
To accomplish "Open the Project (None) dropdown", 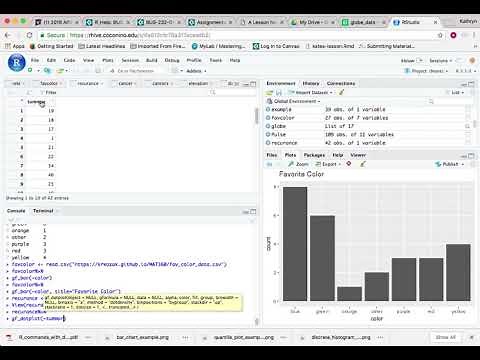I will pyautogui.click(x=426, y=71).
